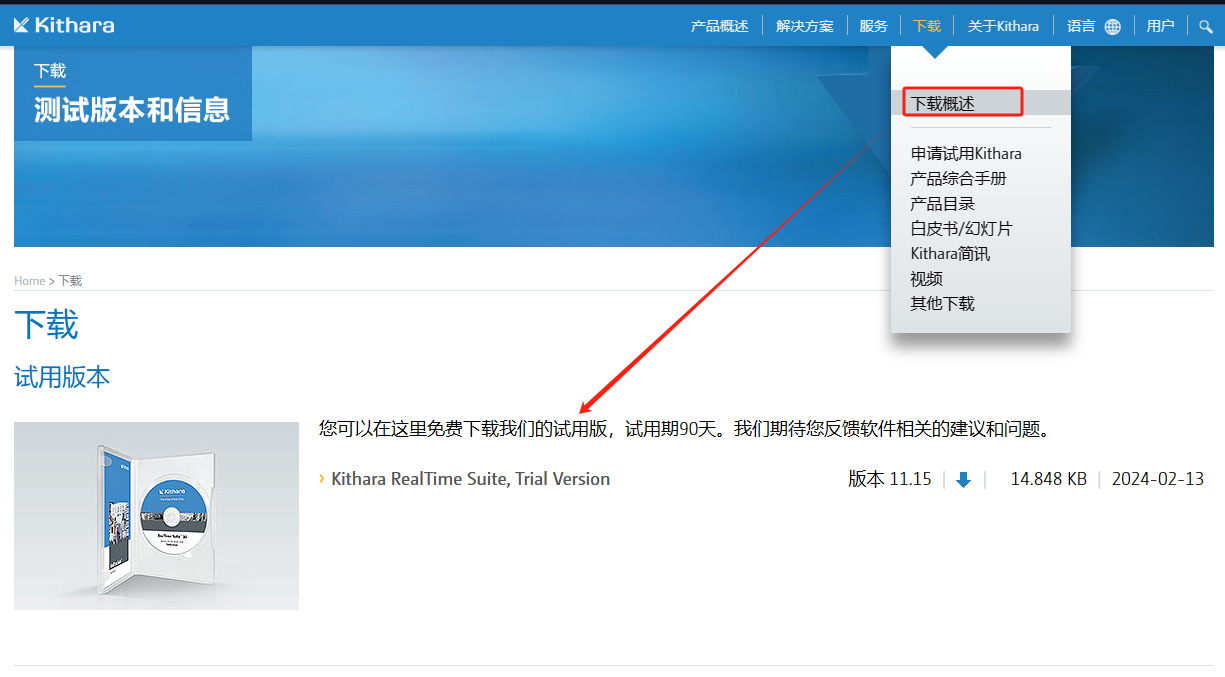The height and width of the screenshot is (677, 1225).
Task: Open the 语言 language menu
Action: (x=1081, y=26)
